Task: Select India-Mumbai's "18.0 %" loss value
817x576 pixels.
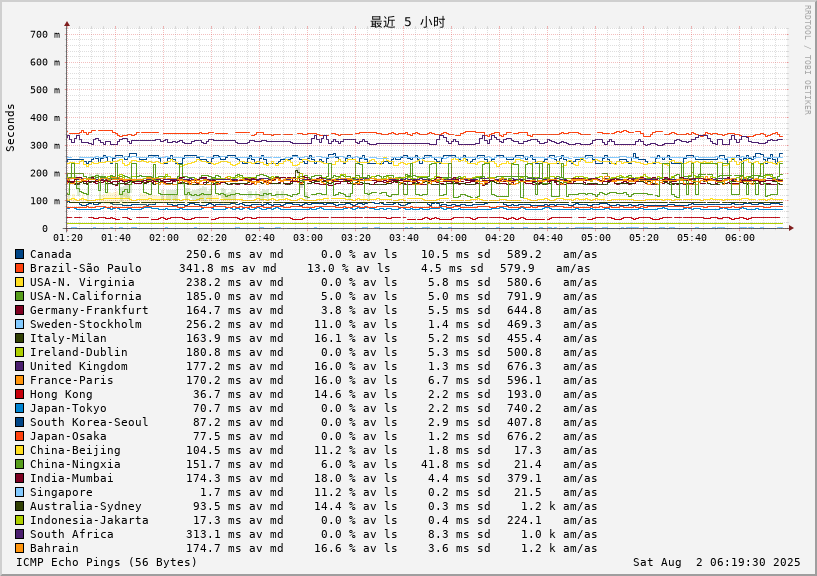Action: pos(335,479)
